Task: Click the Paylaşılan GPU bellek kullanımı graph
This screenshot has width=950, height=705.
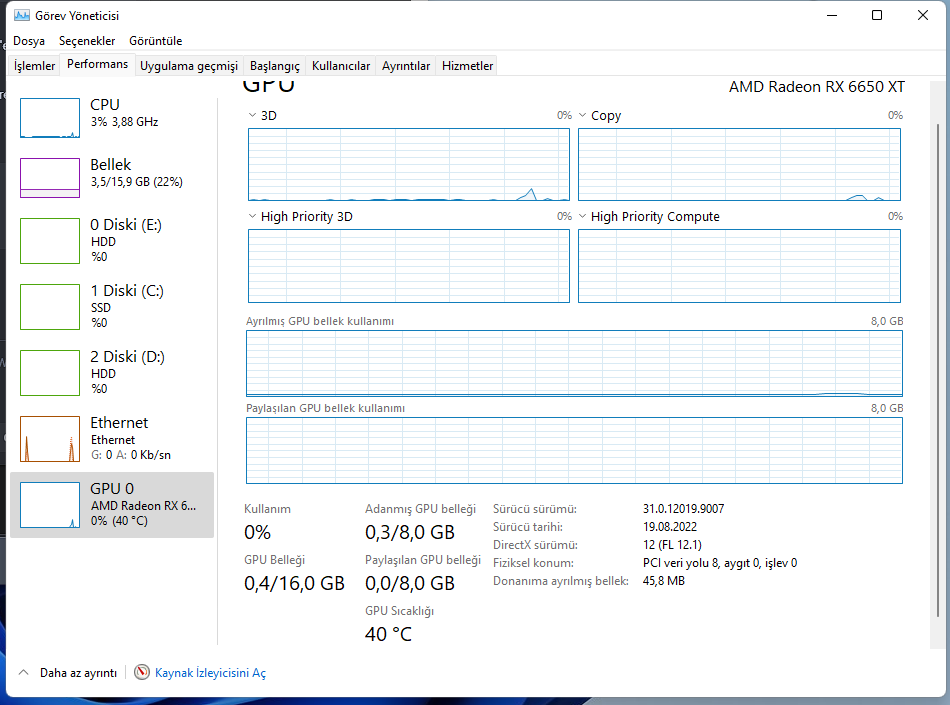Action: click(574, 451)
